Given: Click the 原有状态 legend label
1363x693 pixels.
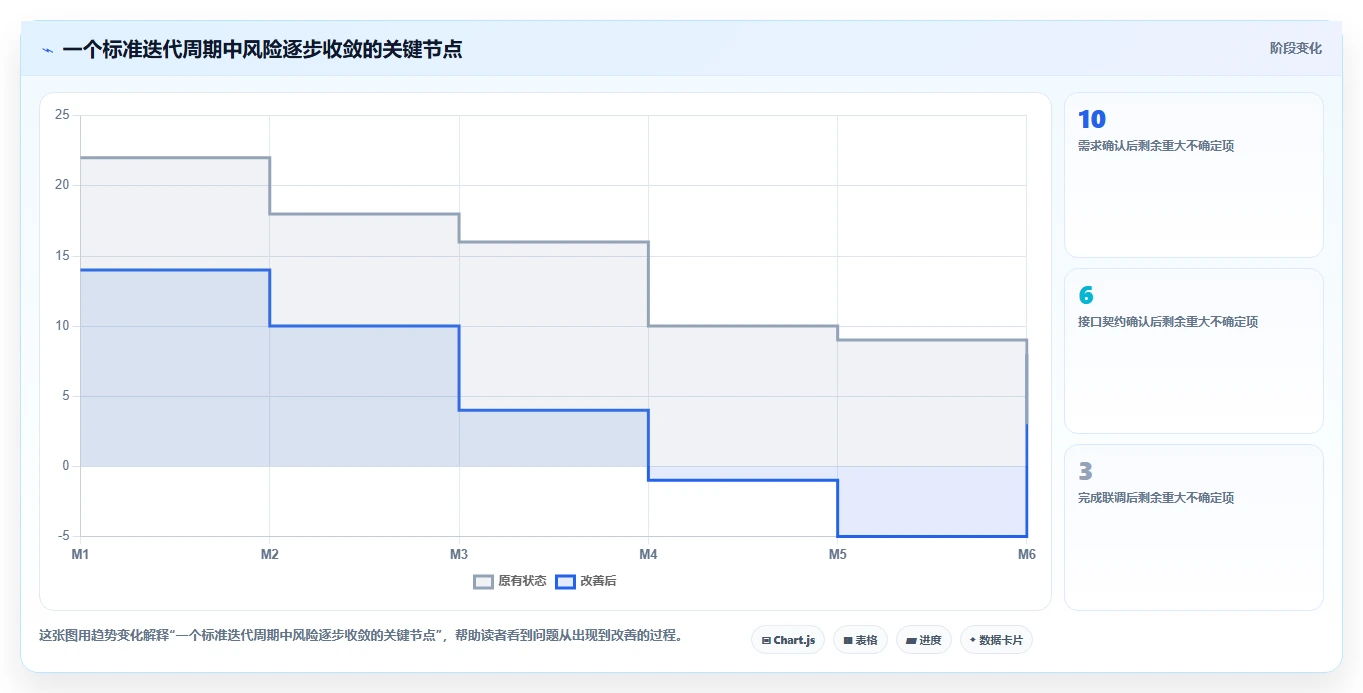Looking at the screenshot, I should point(522,581).
